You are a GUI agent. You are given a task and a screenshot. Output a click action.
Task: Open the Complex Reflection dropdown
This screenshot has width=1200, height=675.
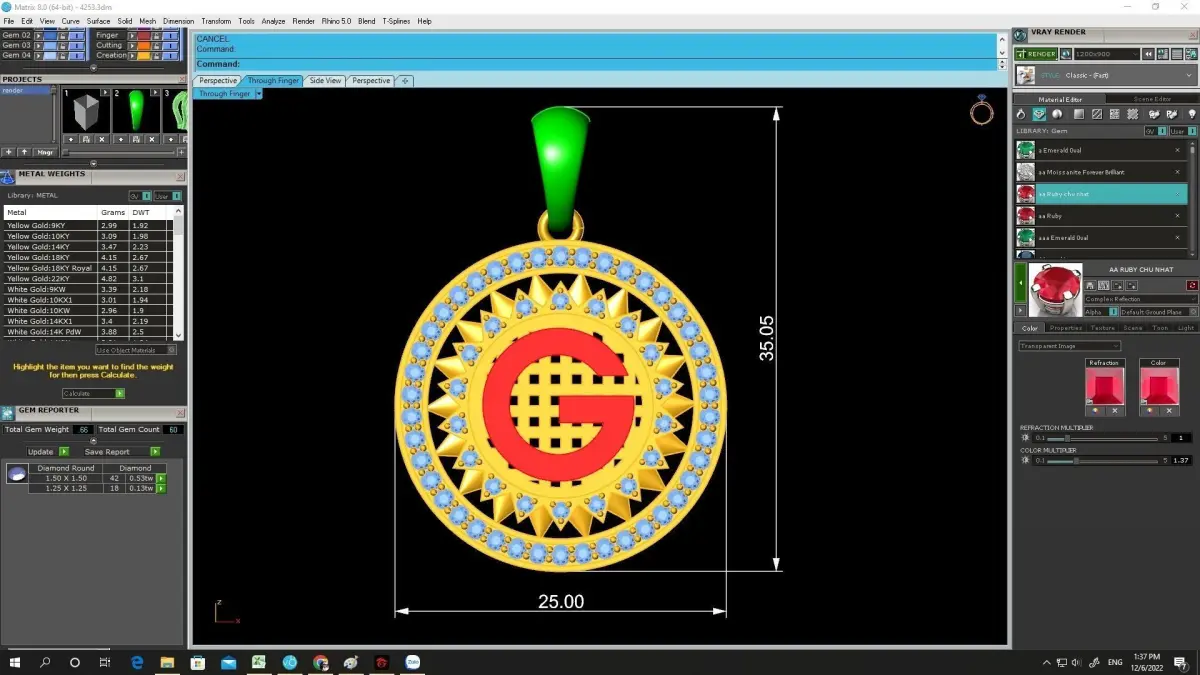click(x=1141, y=299)
